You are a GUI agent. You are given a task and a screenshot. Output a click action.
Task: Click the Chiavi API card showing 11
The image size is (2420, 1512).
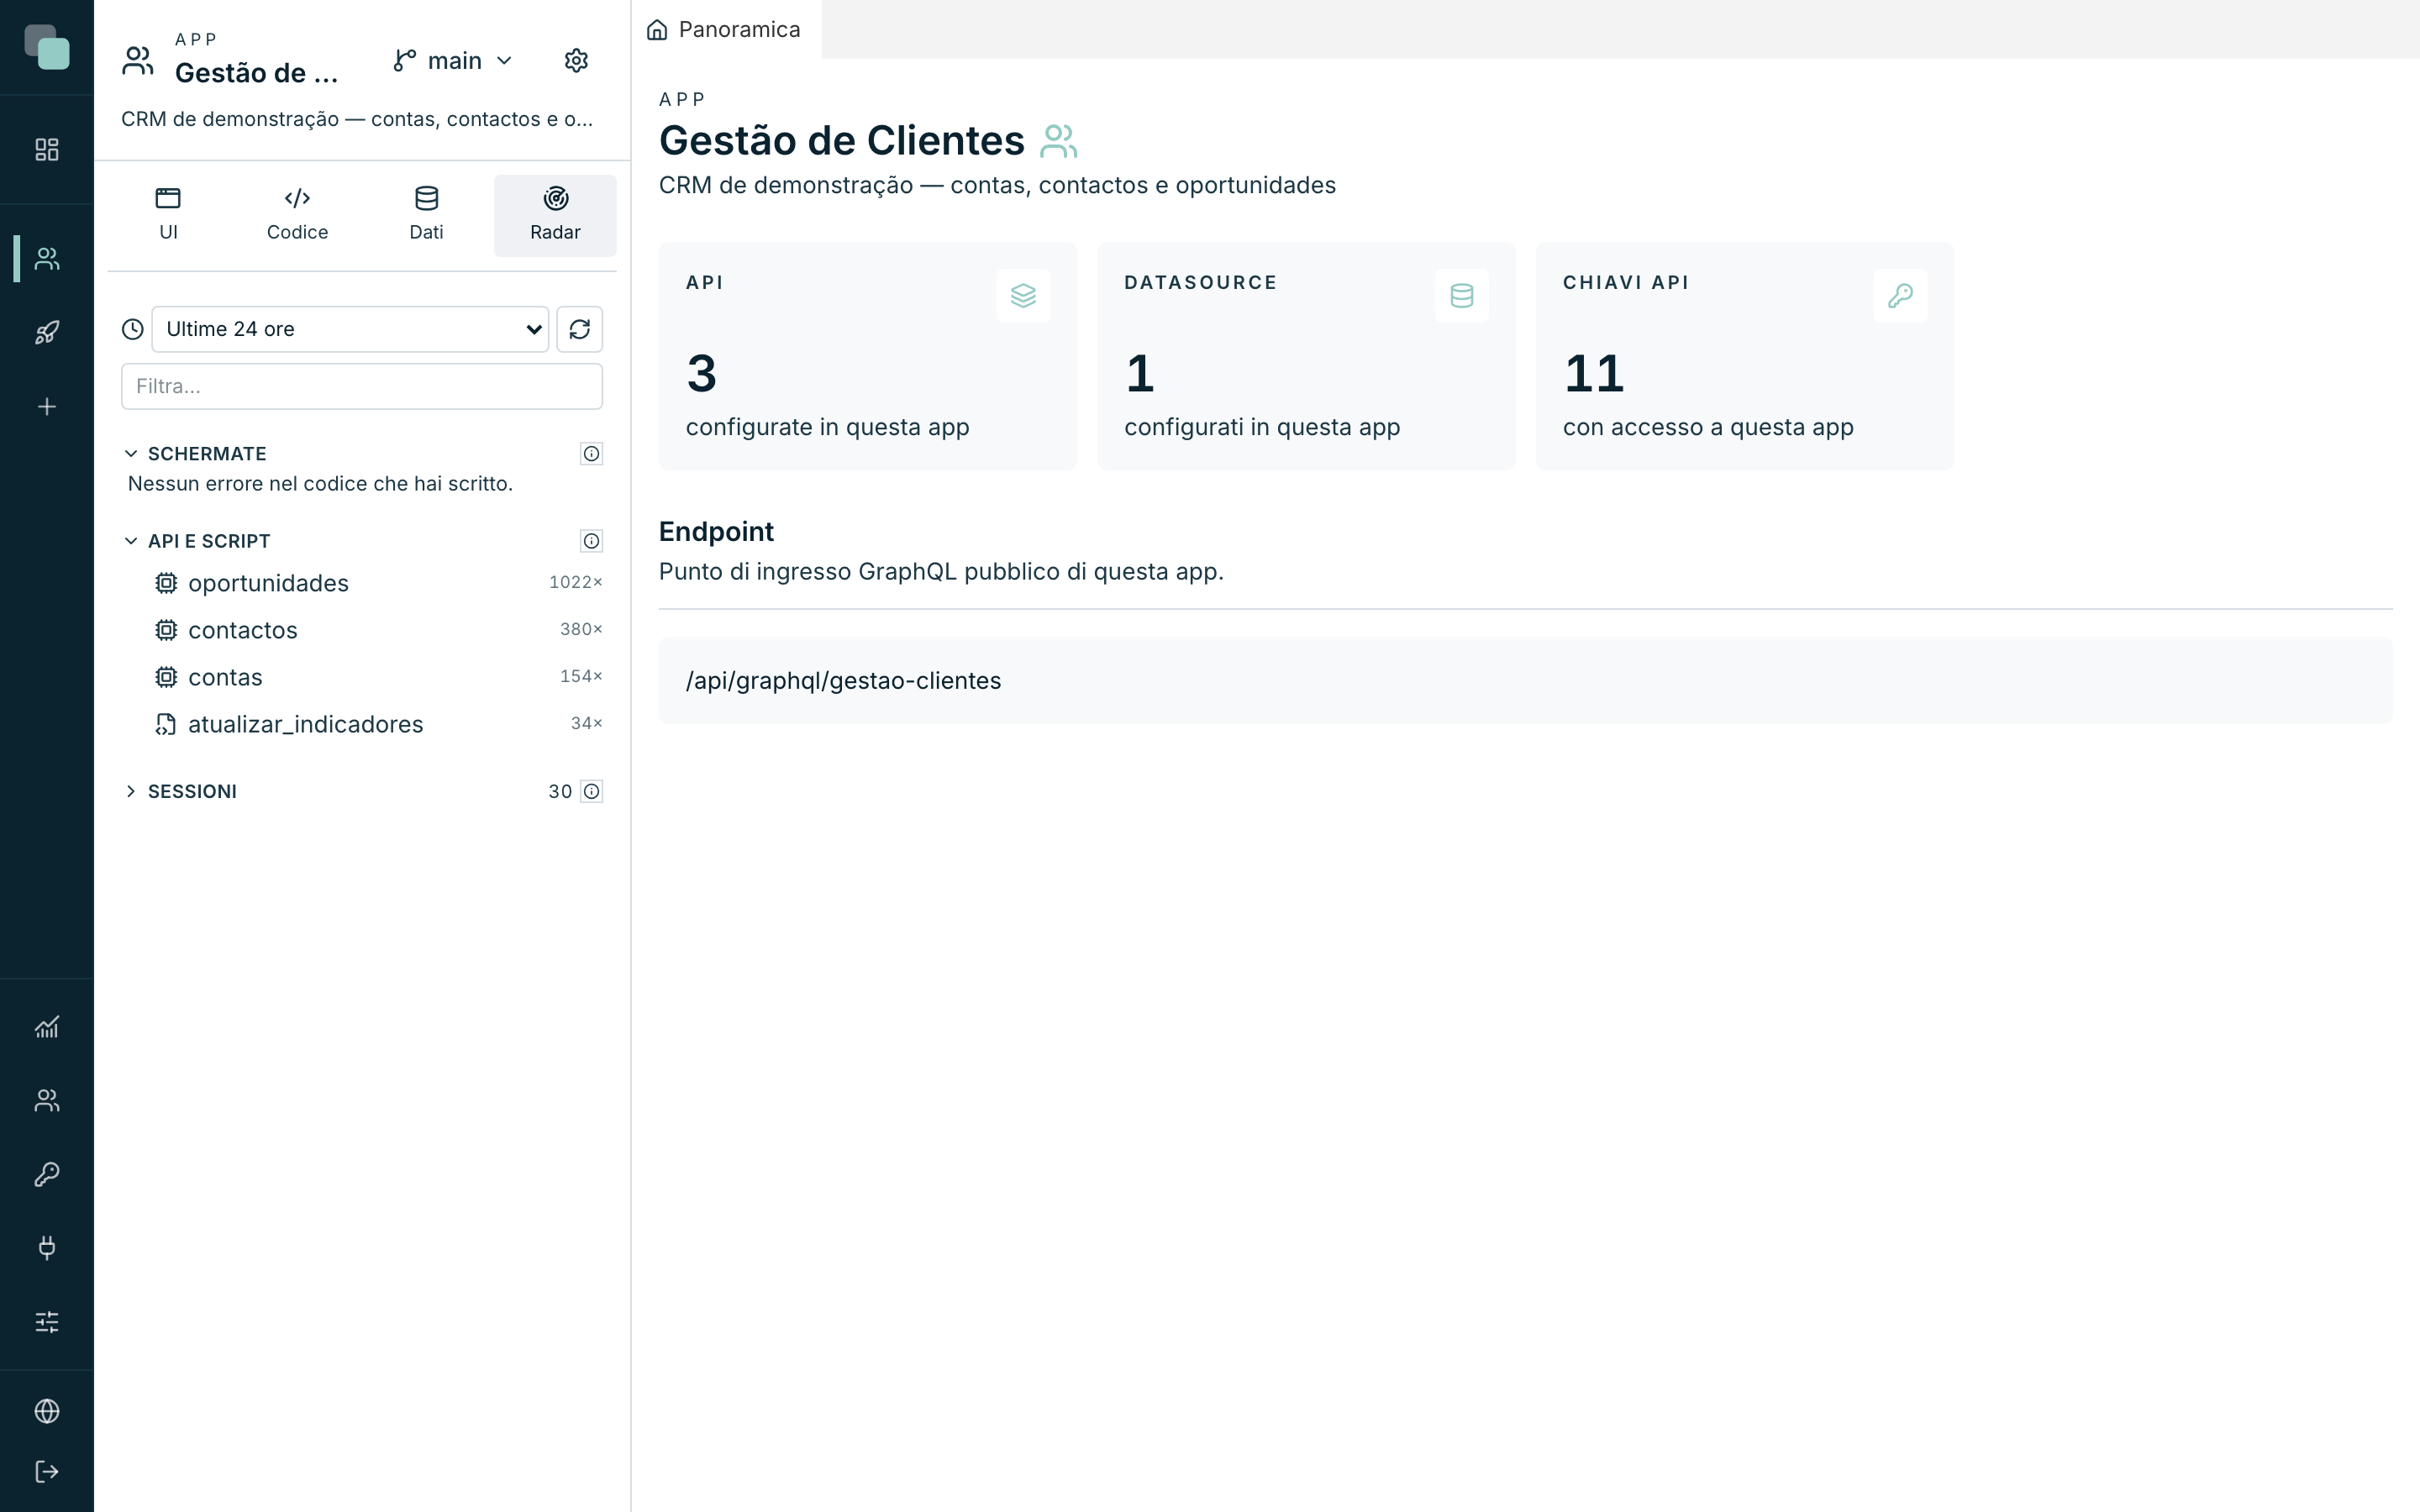(x=1744, y=356)
